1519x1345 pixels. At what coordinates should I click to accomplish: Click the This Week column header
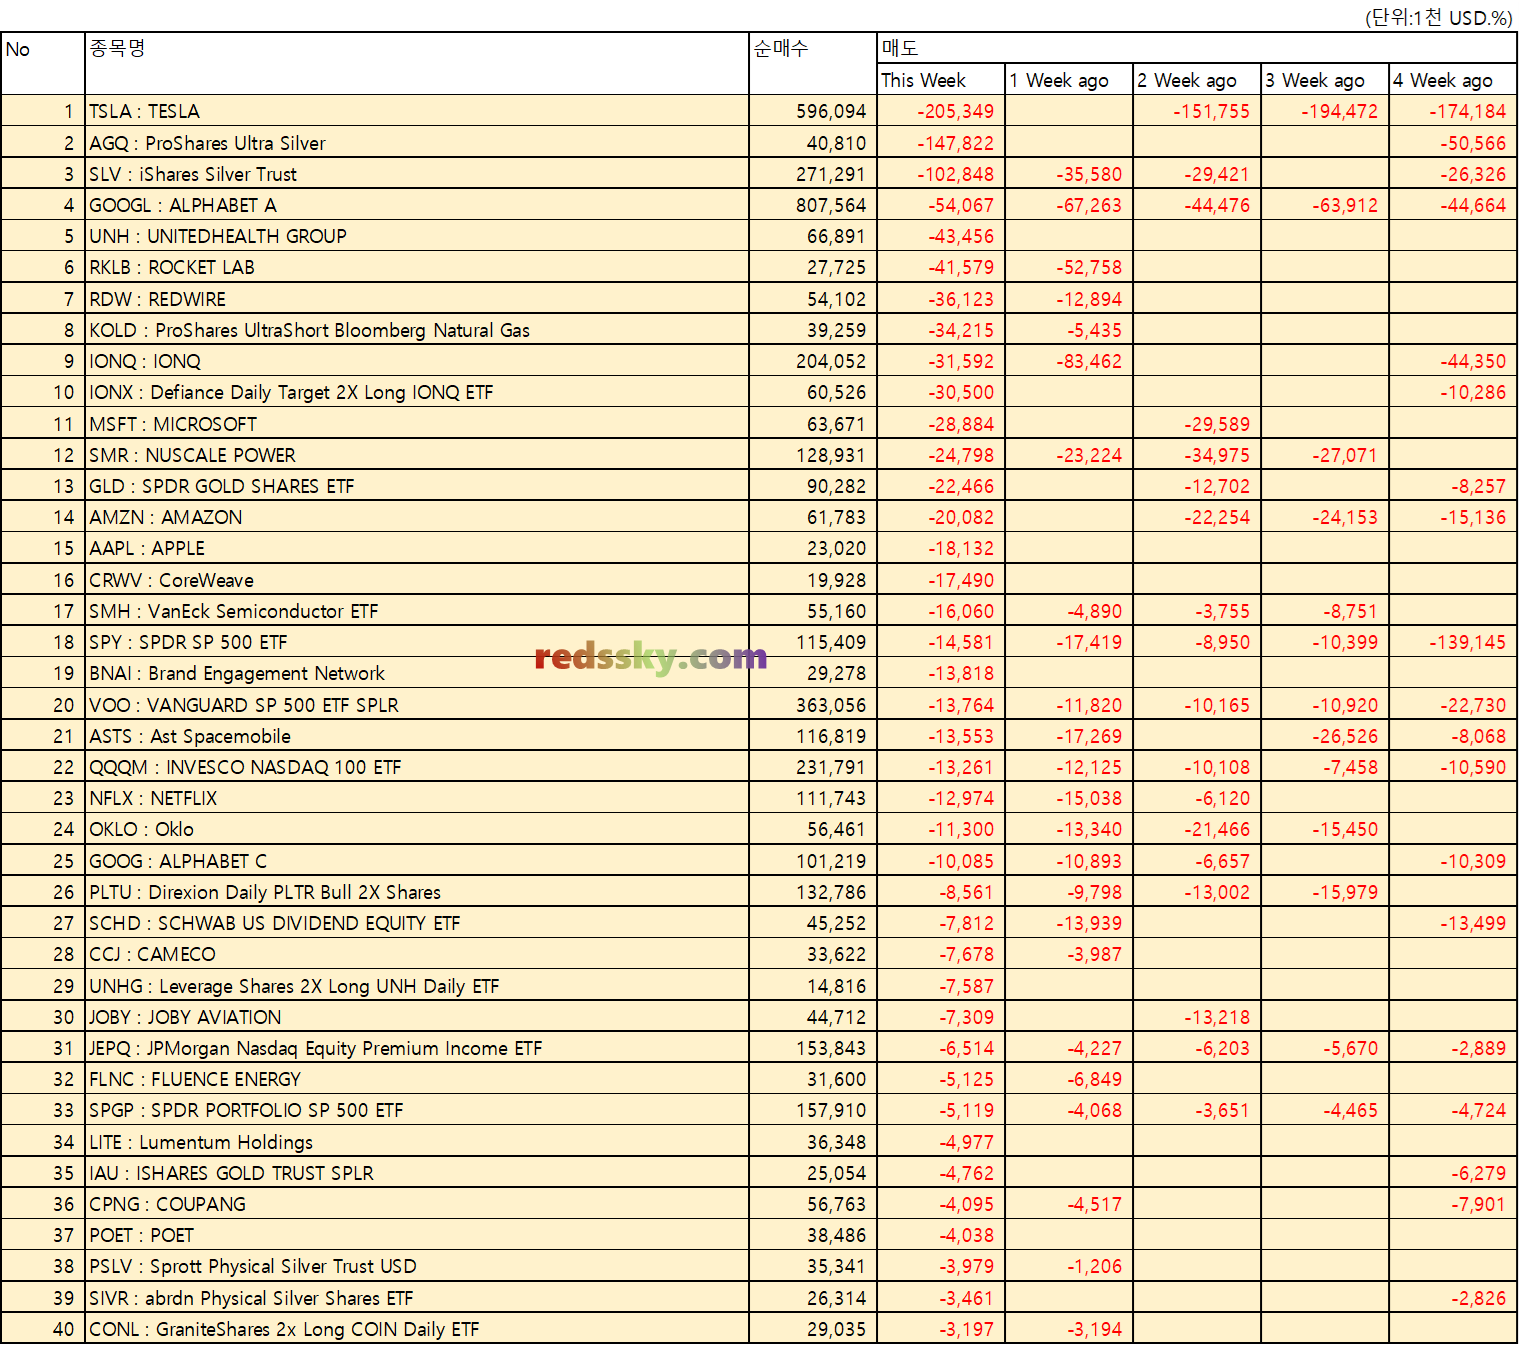(941, 80)
